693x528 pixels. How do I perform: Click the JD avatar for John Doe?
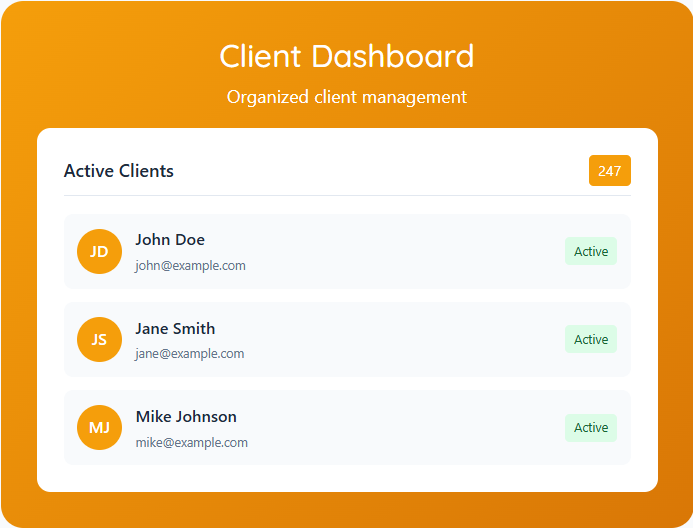(99, 252)
